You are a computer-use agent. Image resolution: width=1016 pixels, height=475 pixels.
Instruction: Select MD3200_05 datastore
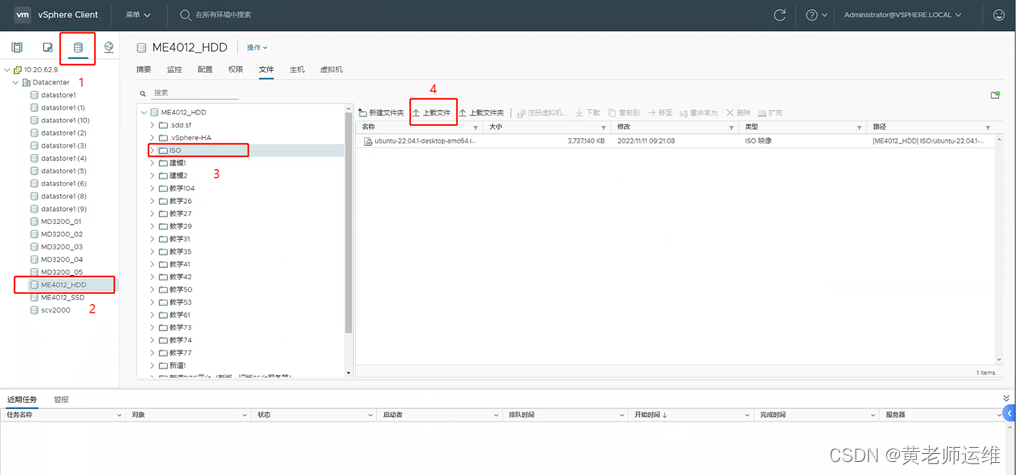(61, 272)
